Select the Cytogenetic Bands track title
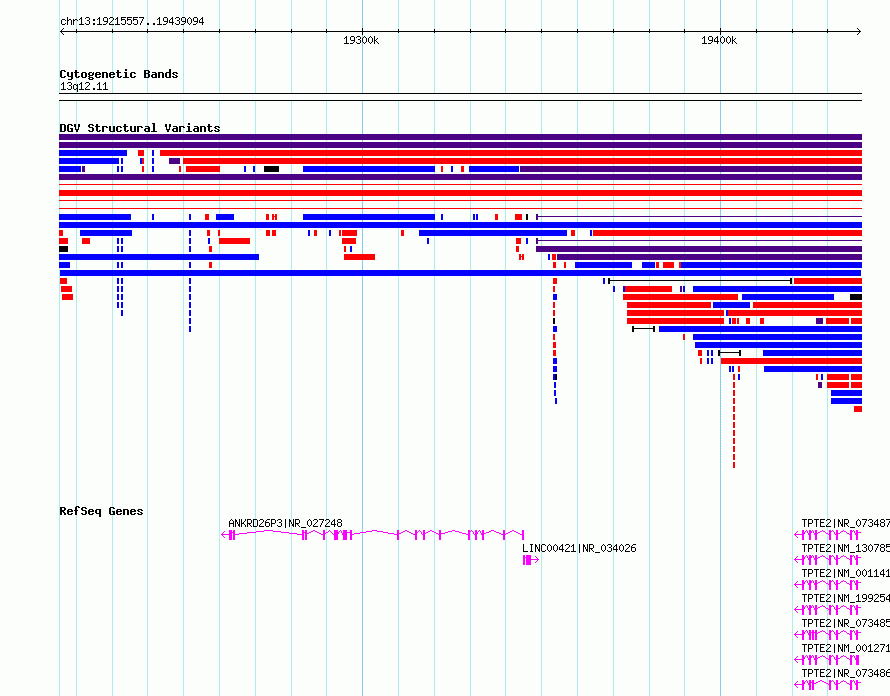 tap(119, 74)
